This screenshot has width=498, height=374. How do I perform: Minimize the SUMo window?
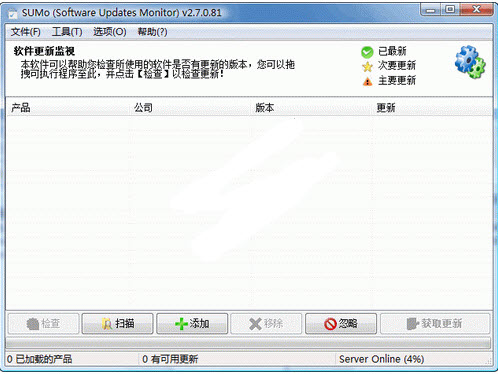[431, 10]
